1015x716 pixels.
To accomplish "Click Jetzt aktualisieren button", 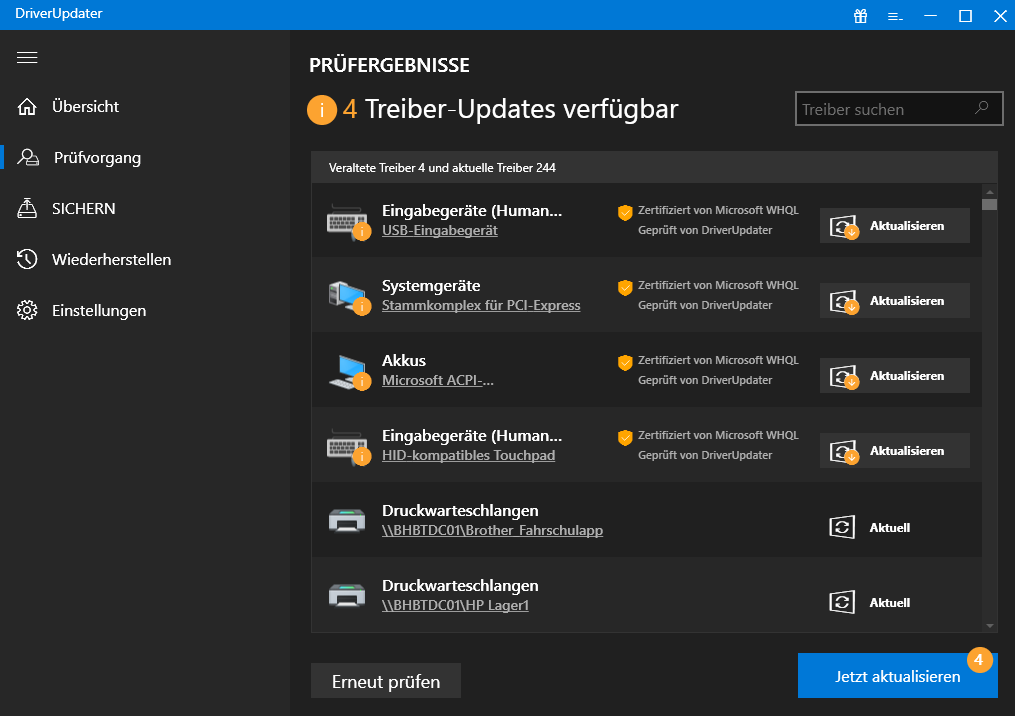I will 897,676.
